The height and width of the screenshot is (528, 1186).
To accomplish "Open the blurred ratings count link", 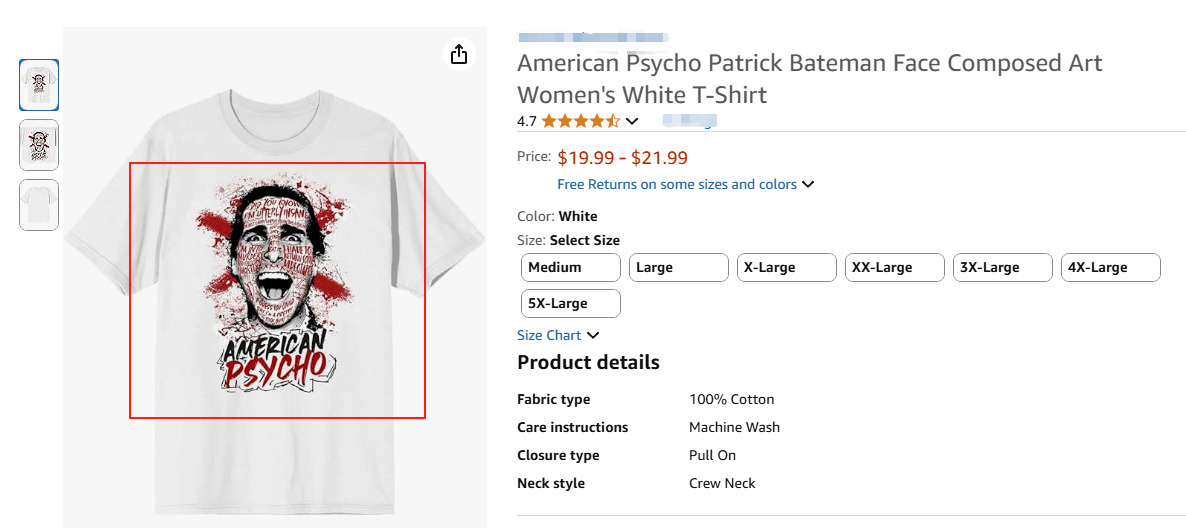I will coord(690,121).
